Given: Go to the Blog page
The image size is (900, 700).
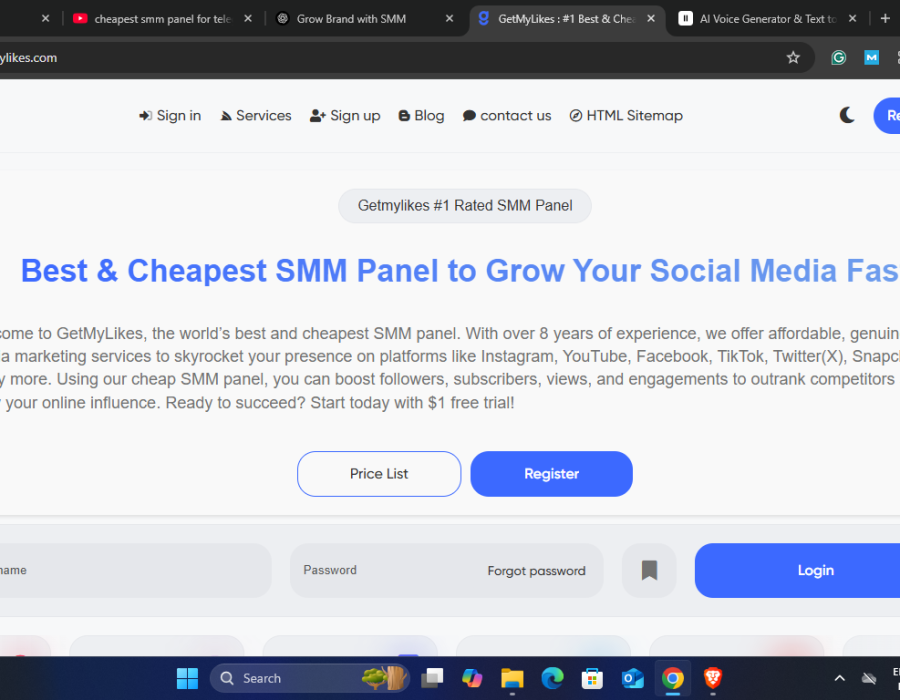Looking at the screenshot, I should coord(421,116).
